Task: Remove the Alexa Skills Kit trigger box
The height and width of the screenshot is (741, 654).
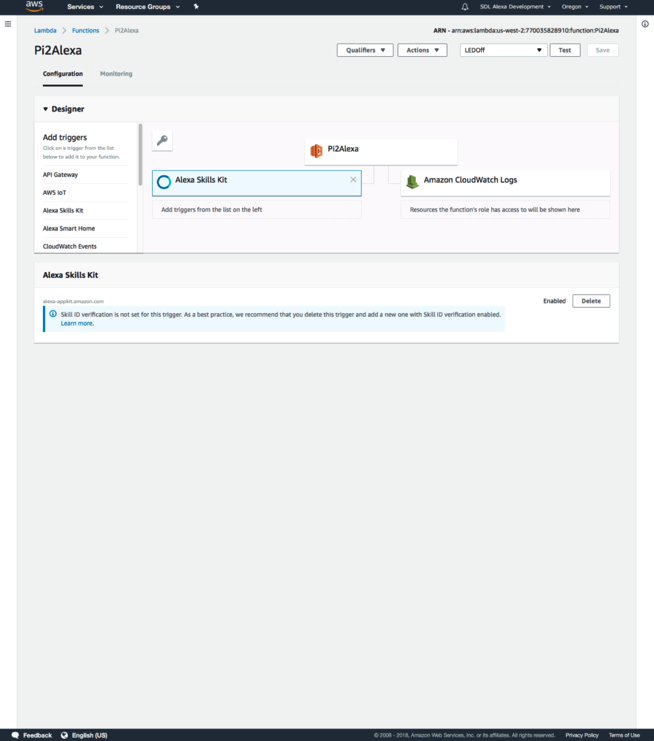Action: (x=353, y=180)
